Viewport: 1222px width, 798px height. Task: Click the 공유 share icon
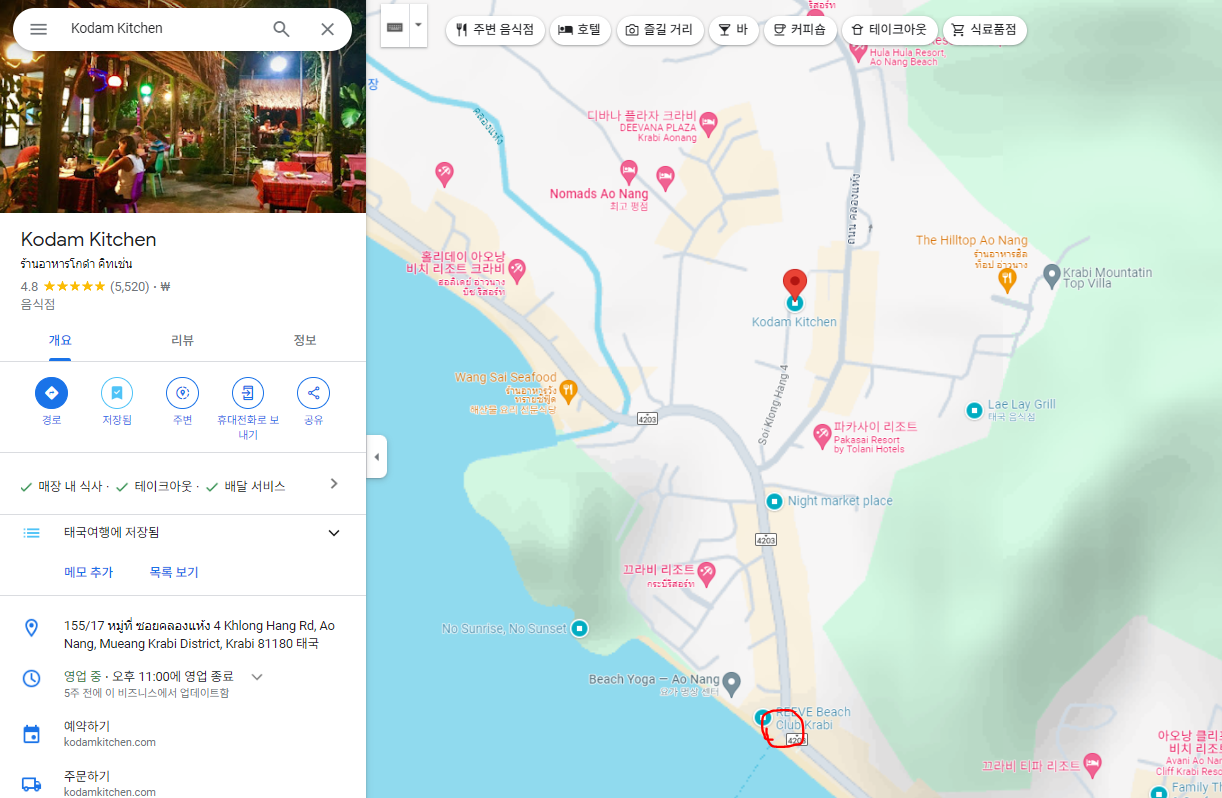314,393
